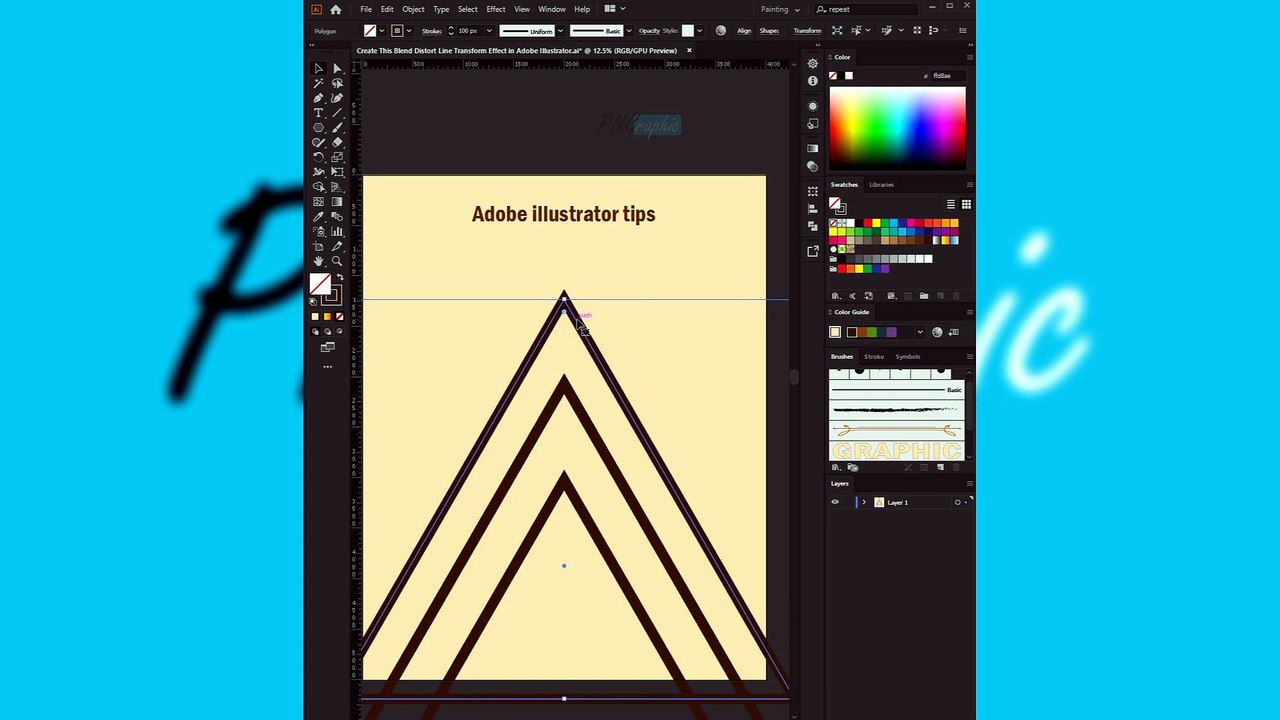Image resolution: width=1280 pixels, height=720 pixels.
Task: Click Align in control bar
Action: 744,31
